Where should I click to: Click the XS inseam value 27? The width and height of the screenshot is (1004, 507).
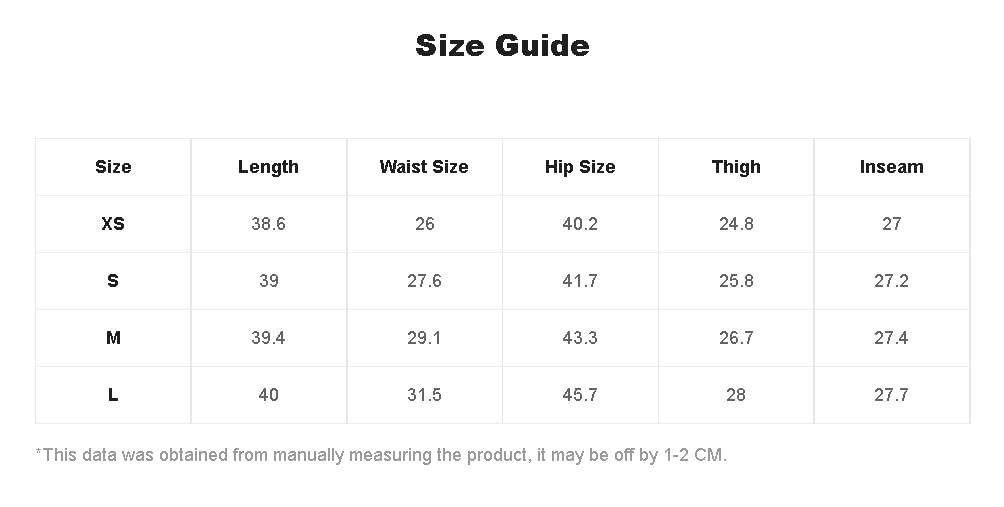click(891, 224)
